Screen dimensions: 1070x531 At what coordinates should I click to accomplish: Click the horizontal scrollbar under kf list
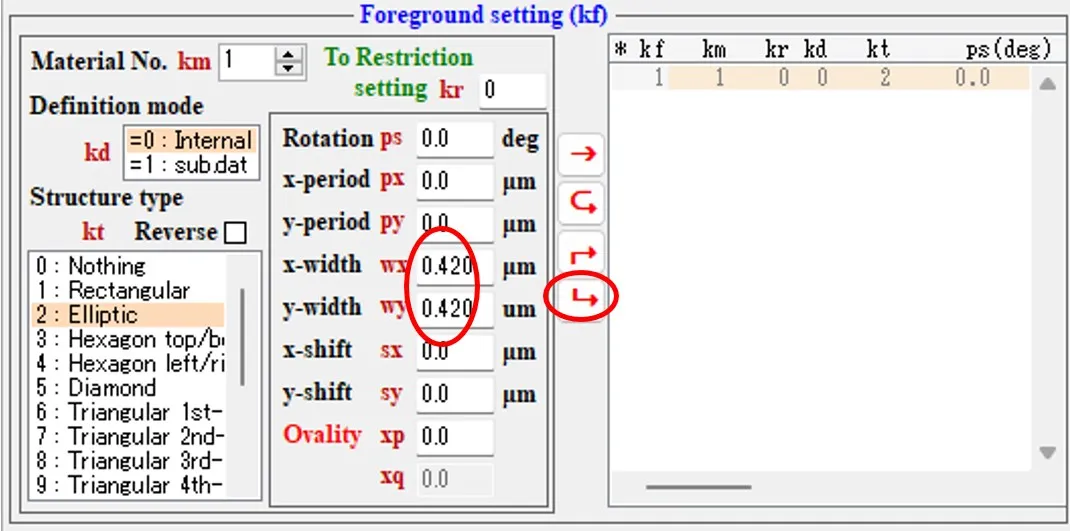(x=698, y=487)
